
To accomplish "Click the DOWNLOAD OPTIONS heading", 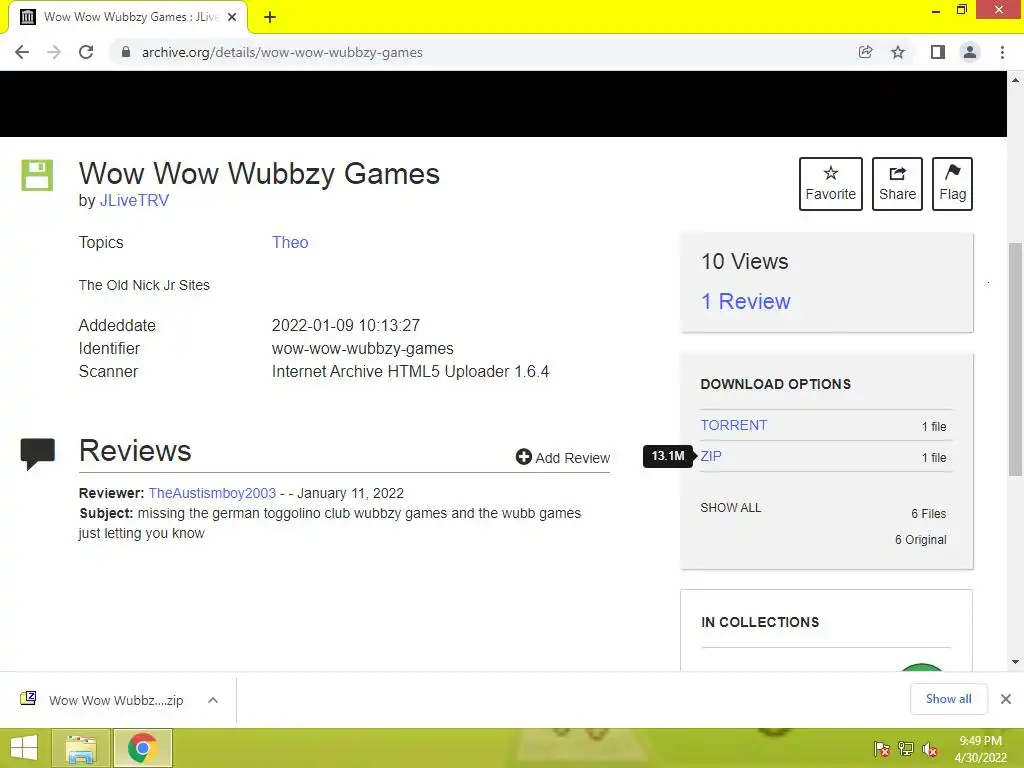I will (x=776, y=384).
